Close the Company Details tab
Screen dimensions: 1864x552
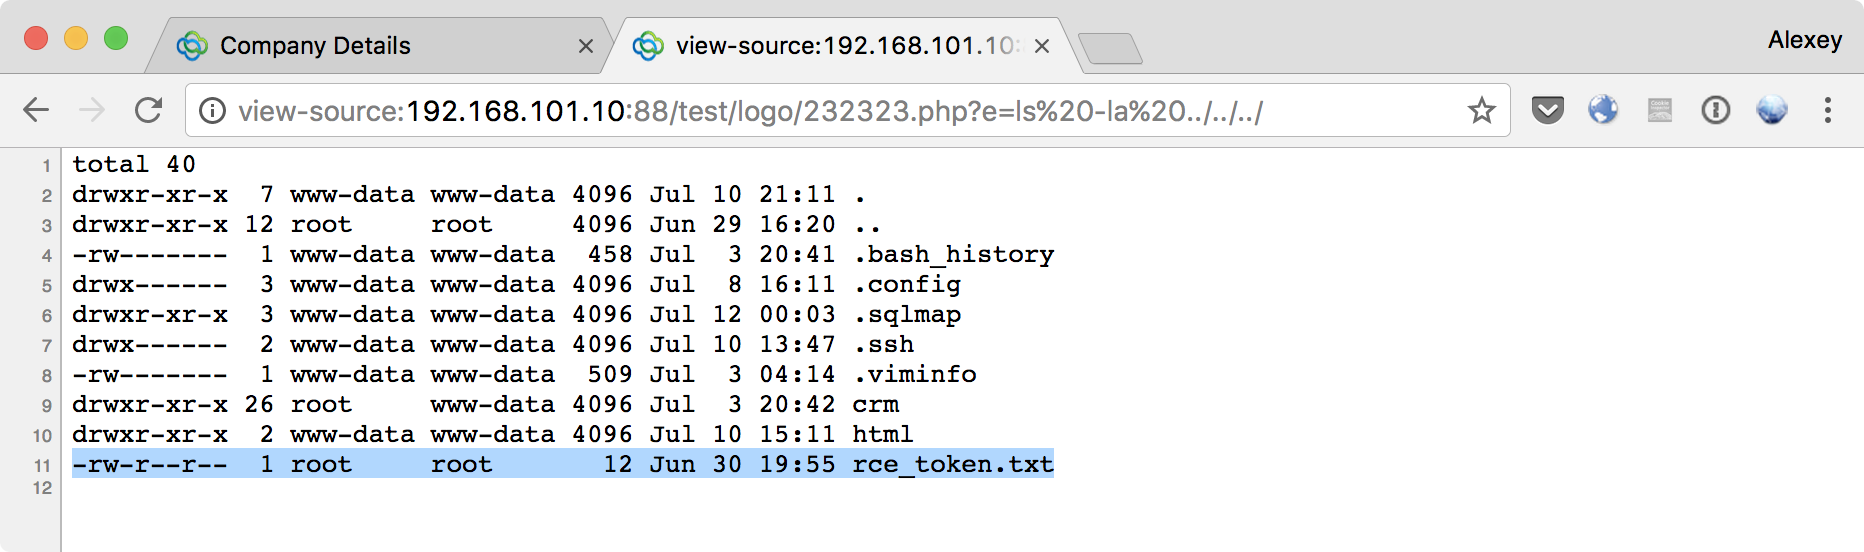586,46
